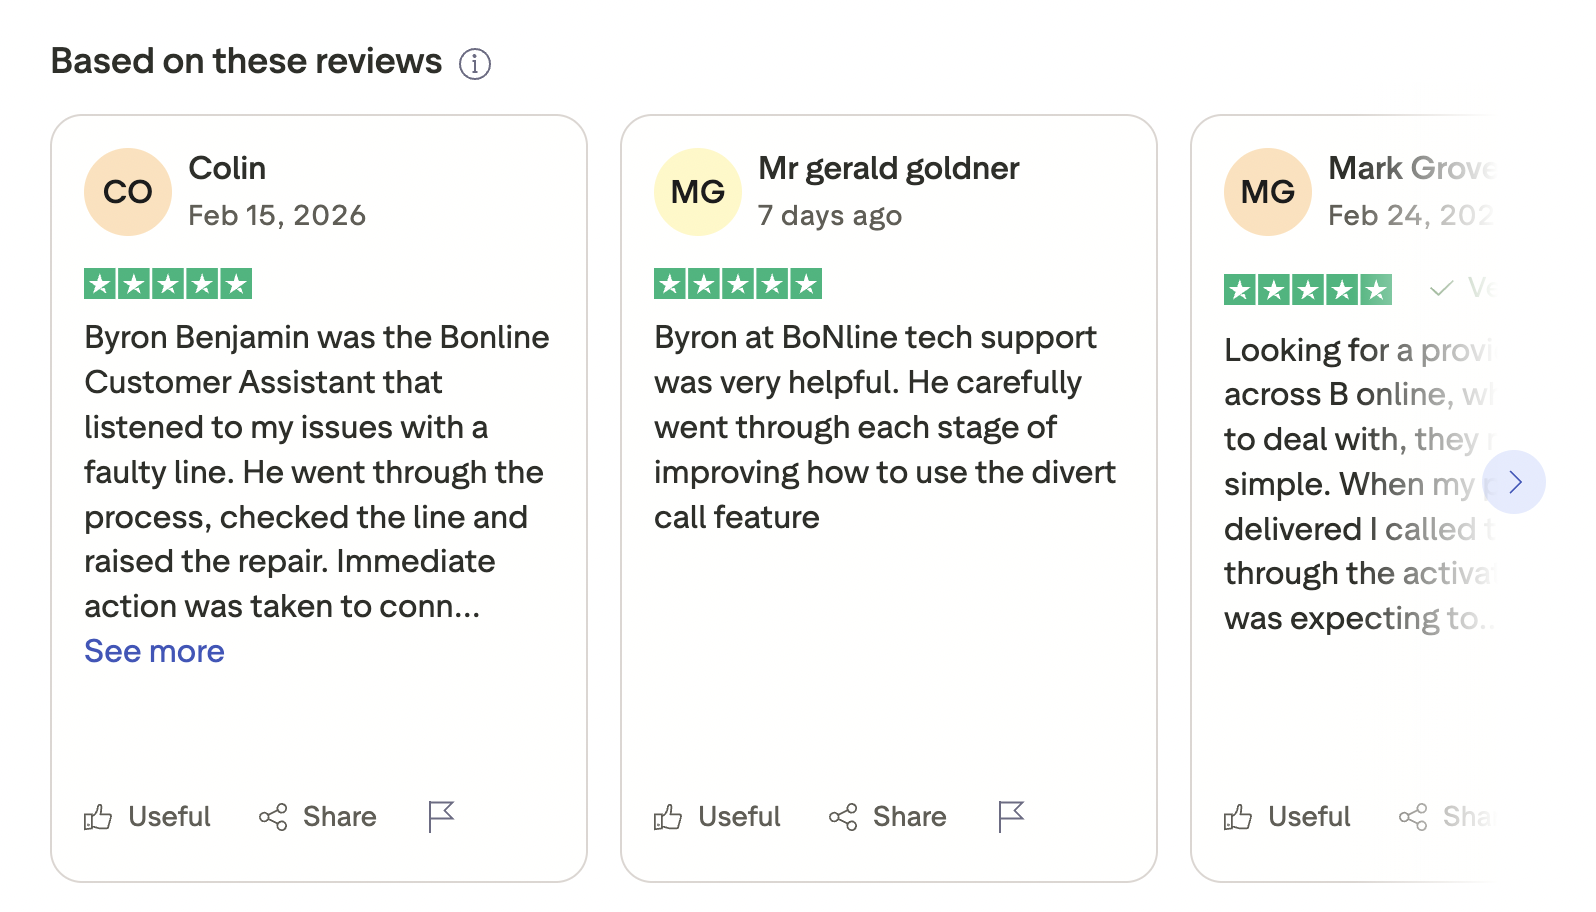The image size is (1596, 912).
Task: Click the five-star rating on gerald goldner's review
Action: click(737, 283)
